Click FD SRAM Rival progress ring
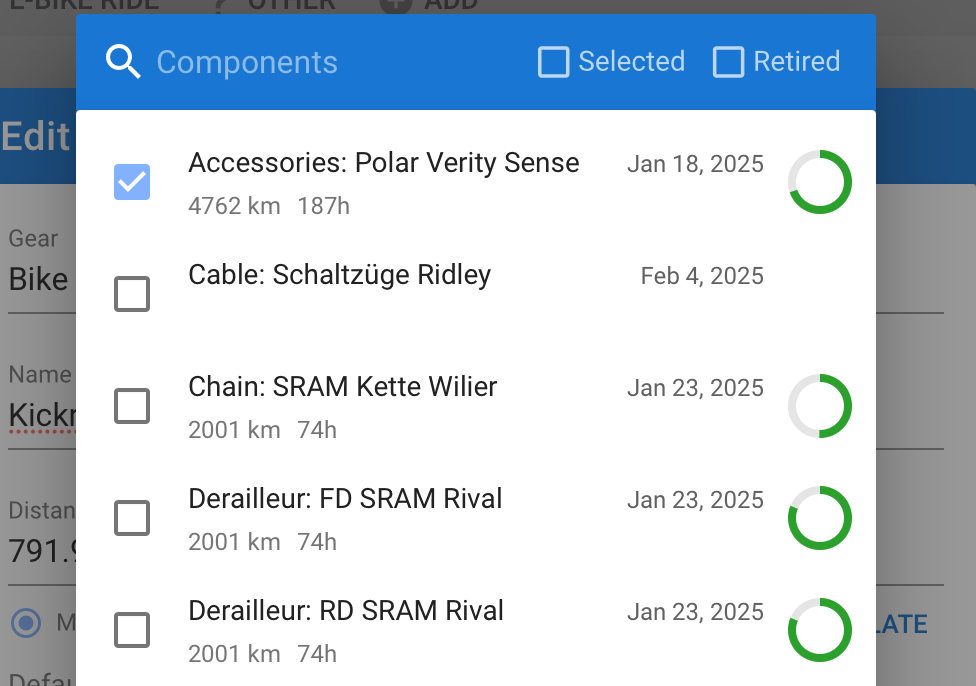This screenshot has width=976, height=686. (x=820, y=518)
